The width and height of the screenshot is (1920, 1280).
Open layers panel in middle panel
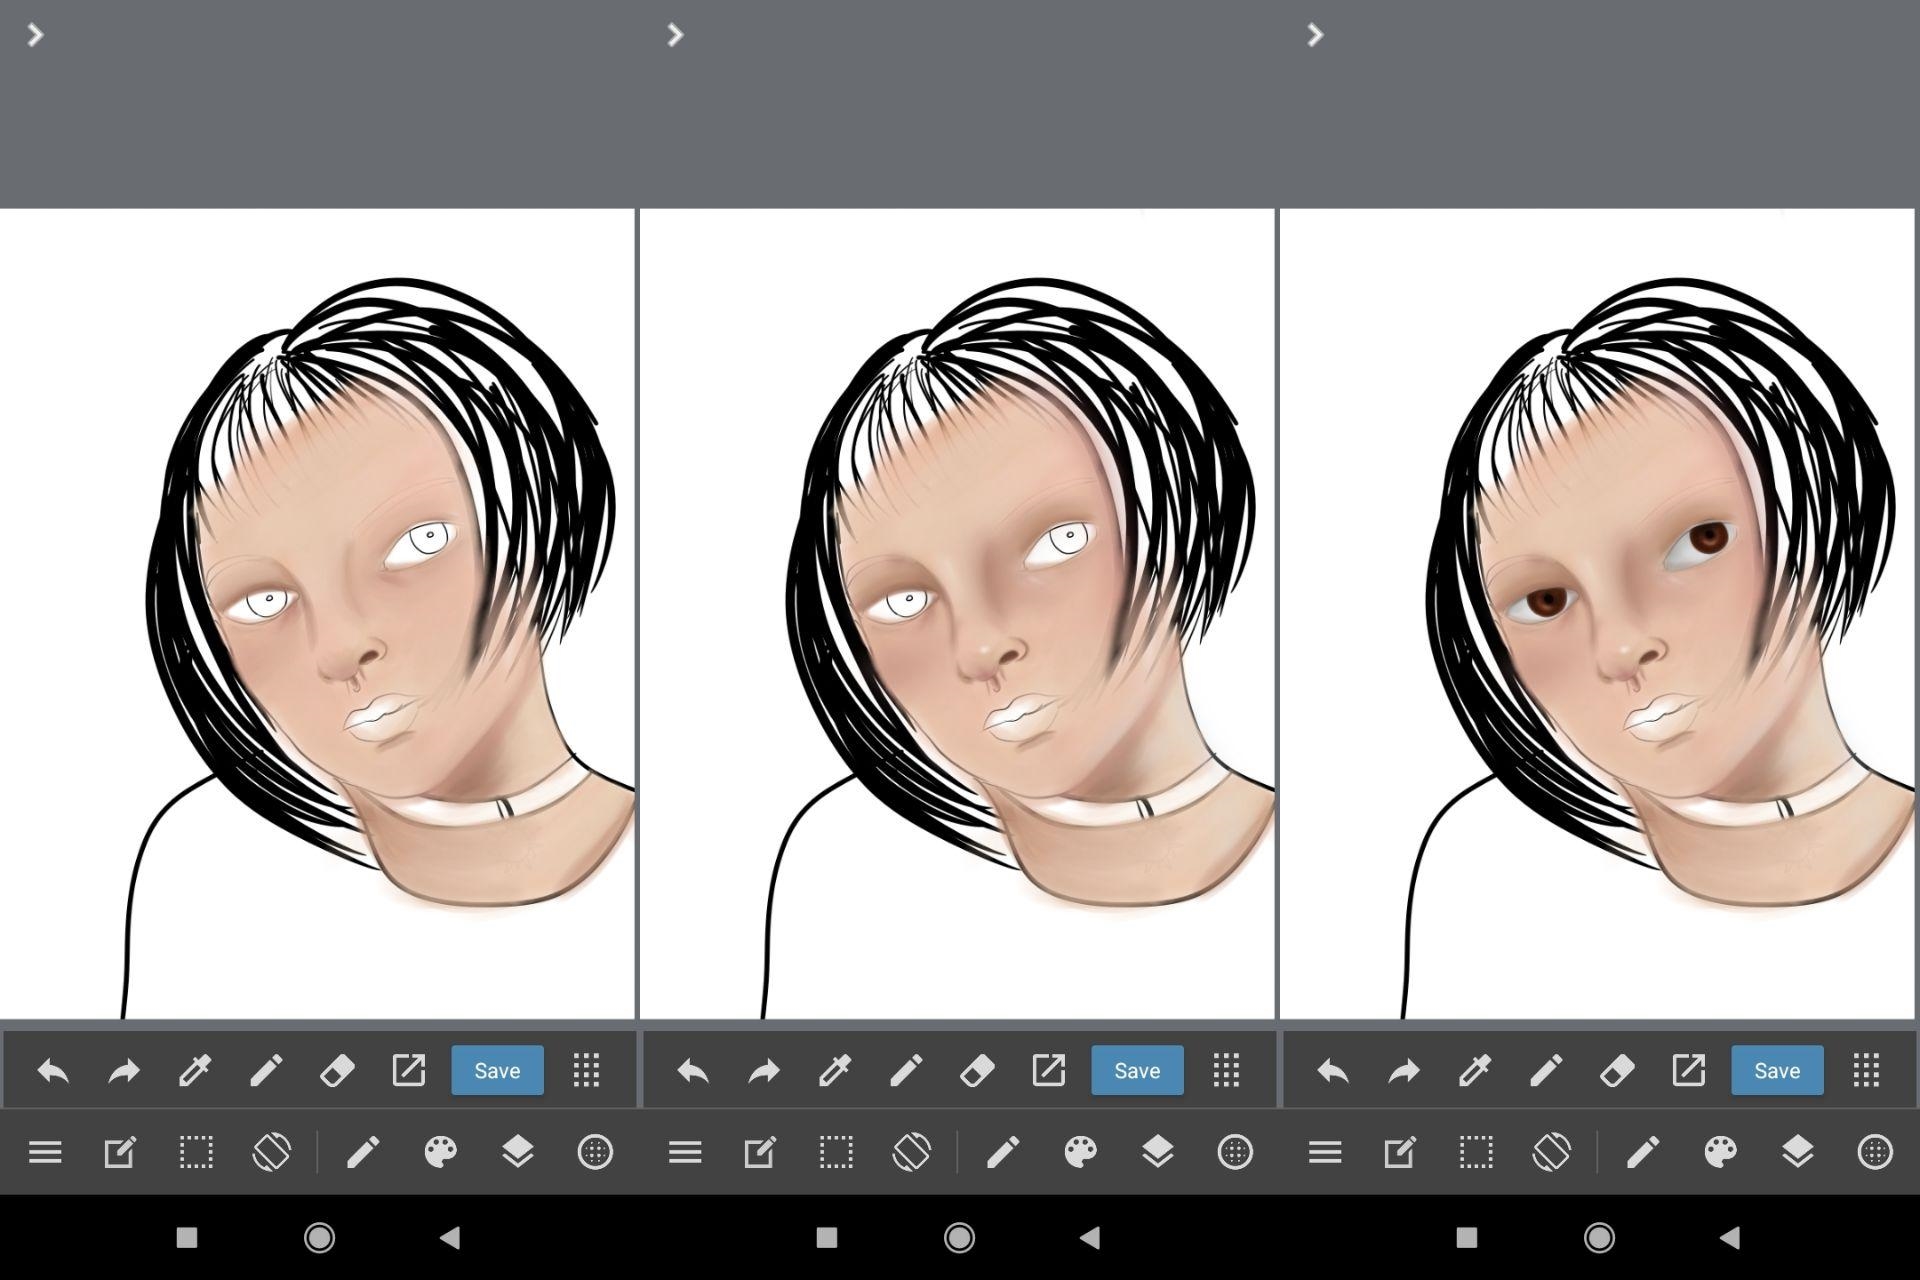1158,1152
